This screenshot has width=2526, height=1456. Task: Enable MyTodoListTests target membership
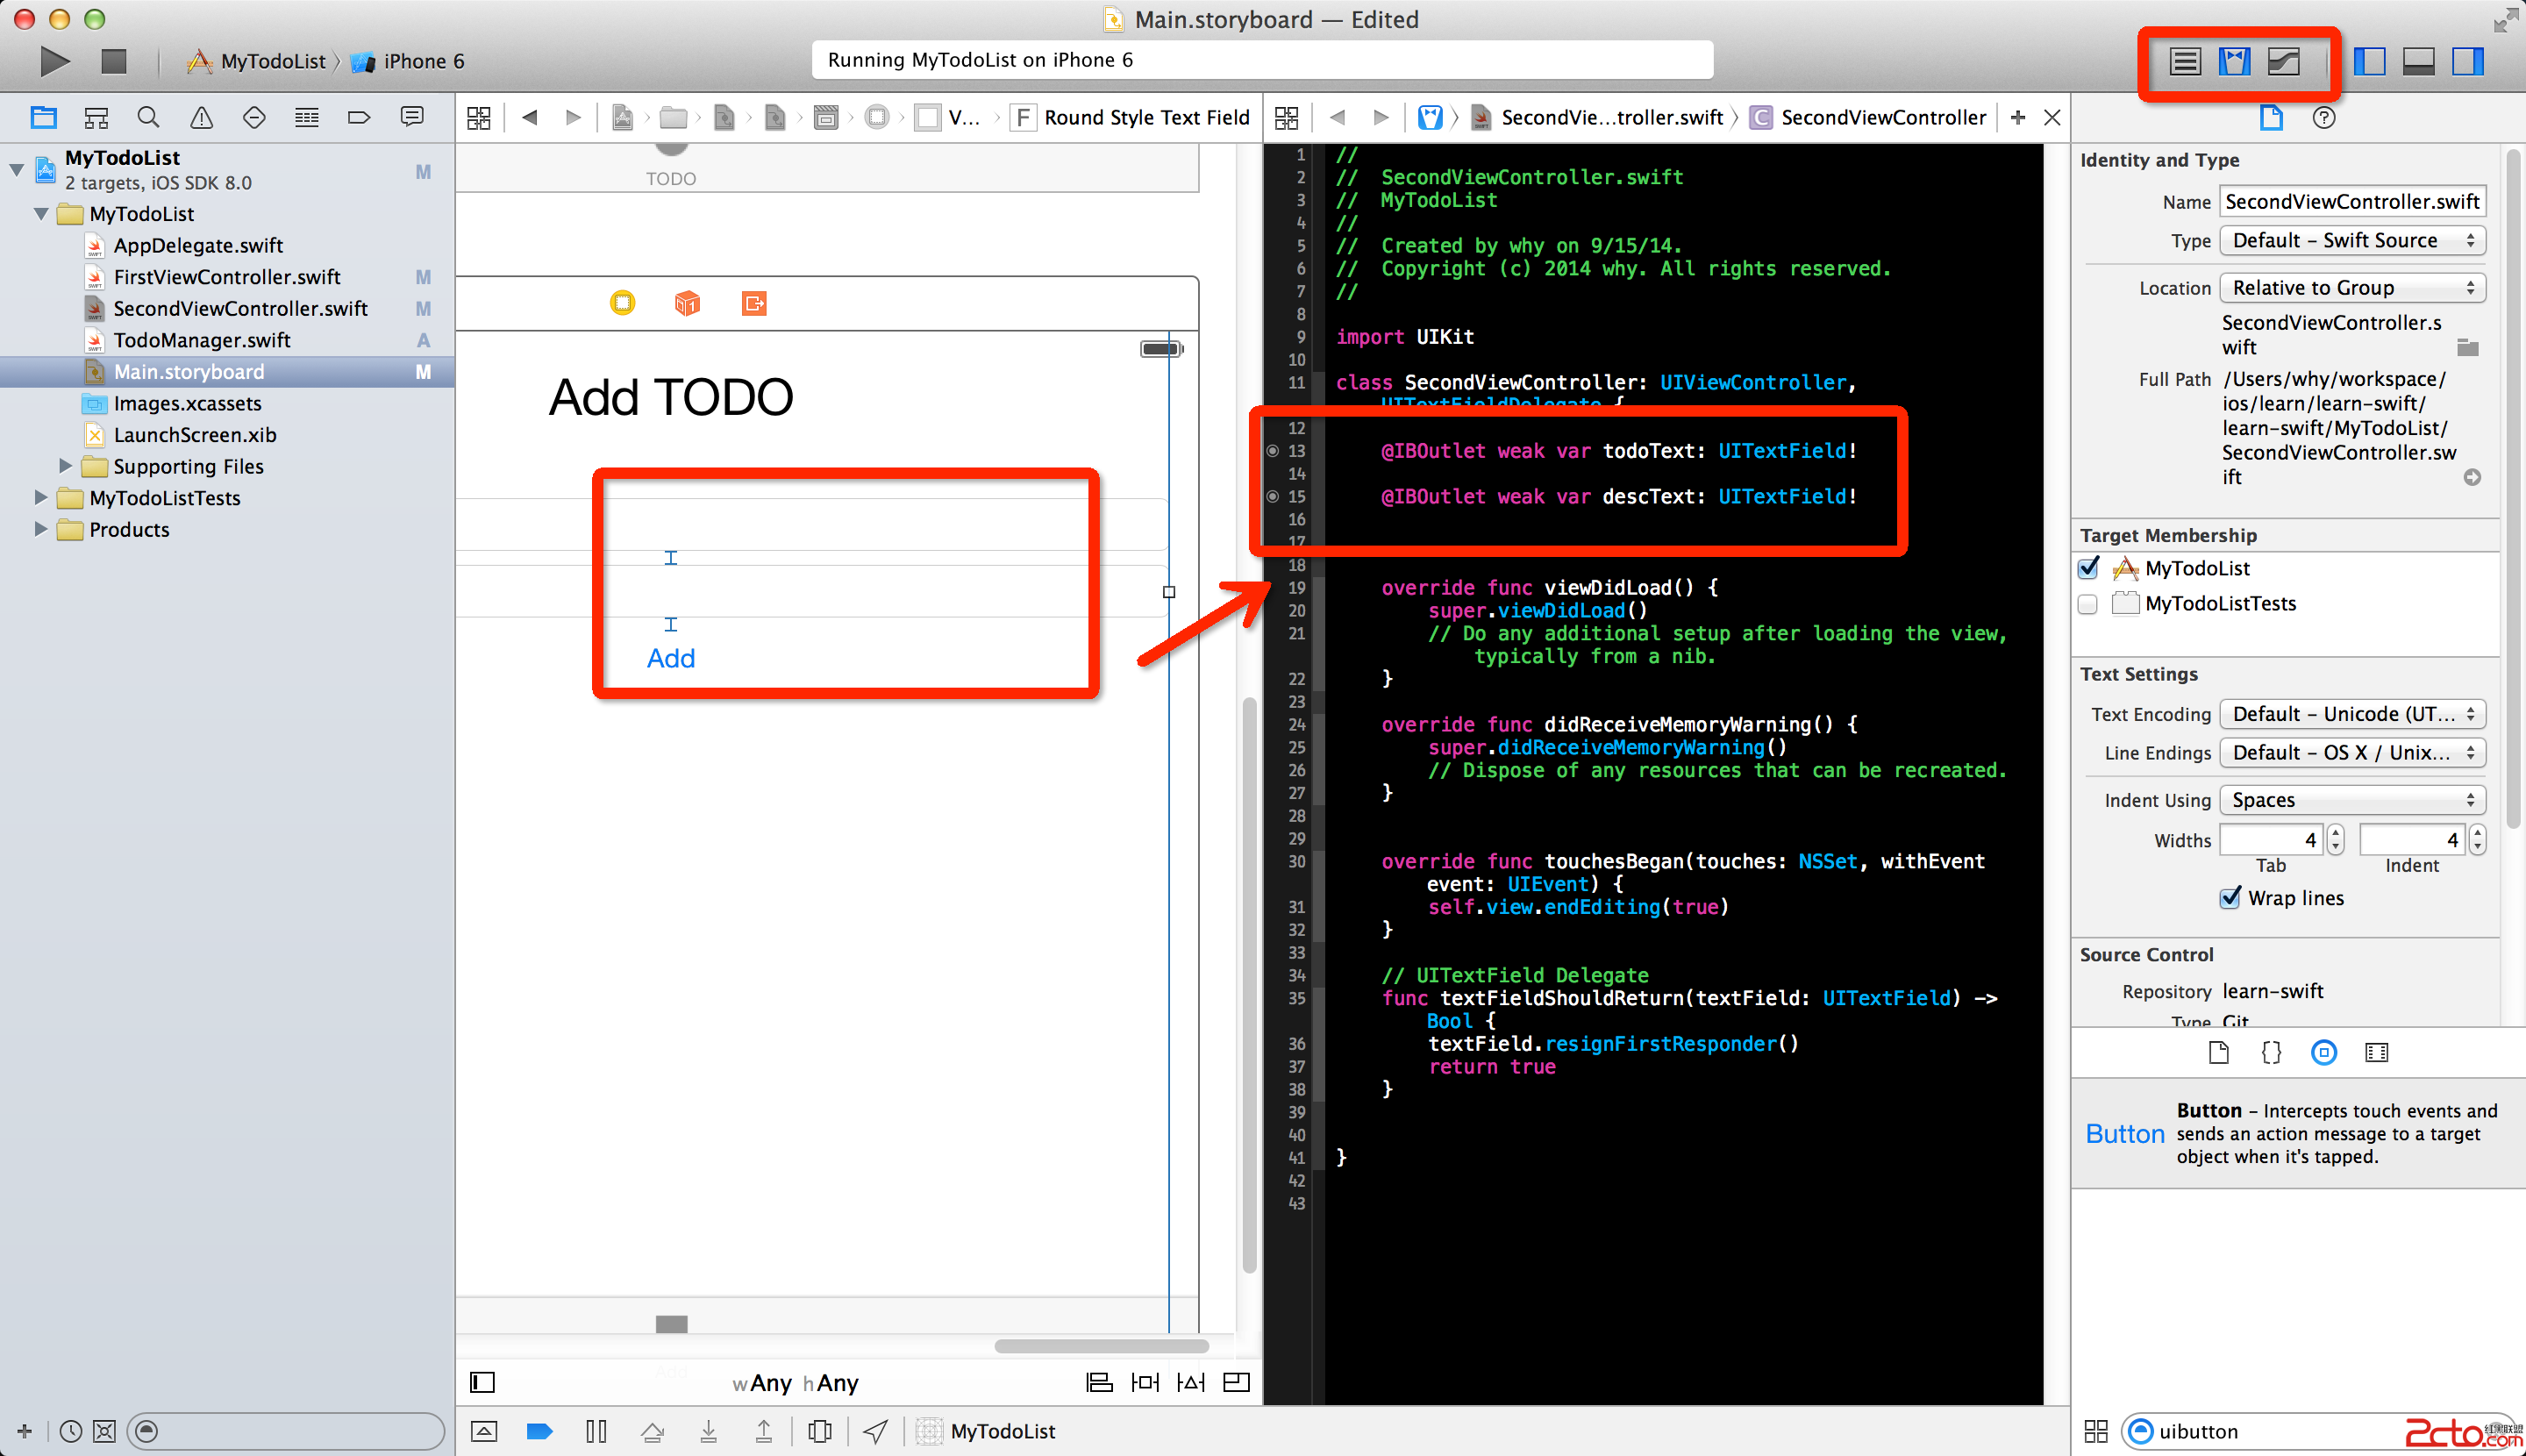click(2088, 604)
